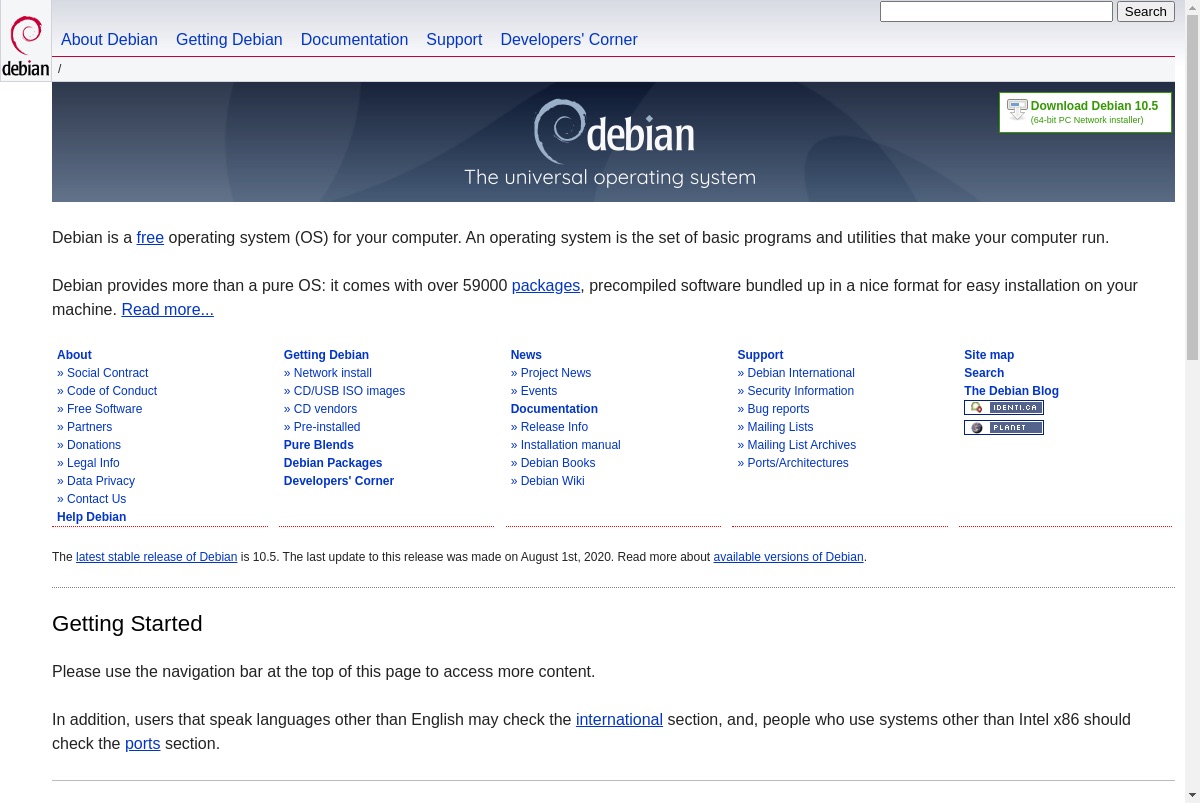Open Network install link
Screen dimensions: 1200x803
coord(332,373)
